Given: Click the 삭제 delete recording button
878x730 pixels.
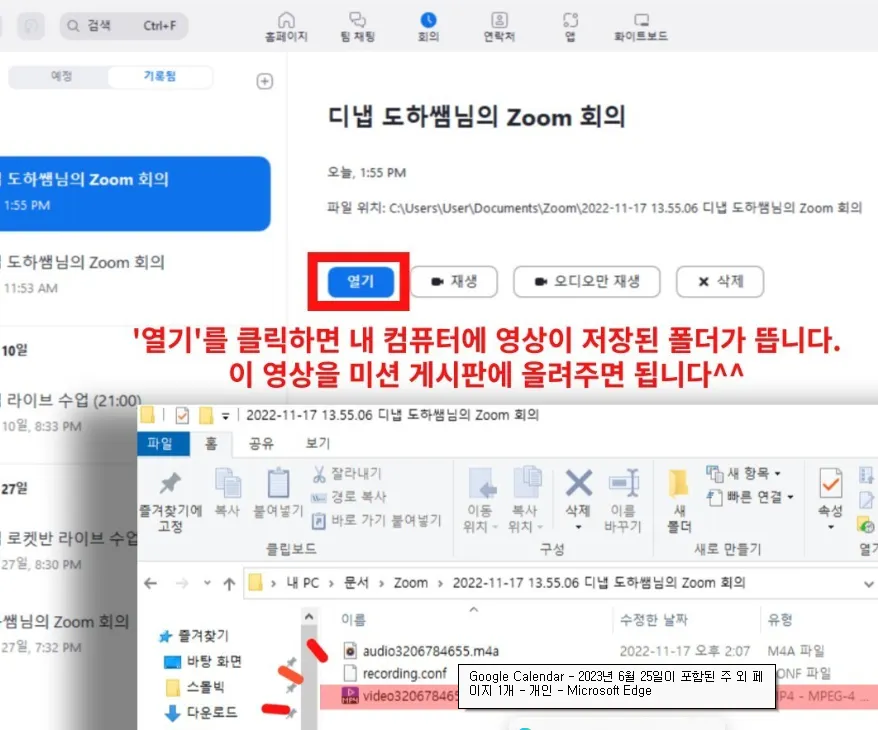Looking at the screenshot, I should 720,281.
